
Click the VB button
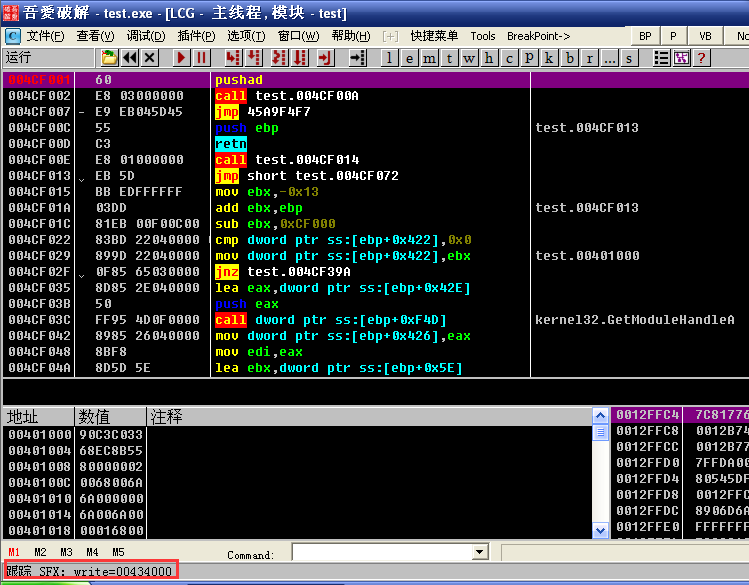(x=705, y=36)
